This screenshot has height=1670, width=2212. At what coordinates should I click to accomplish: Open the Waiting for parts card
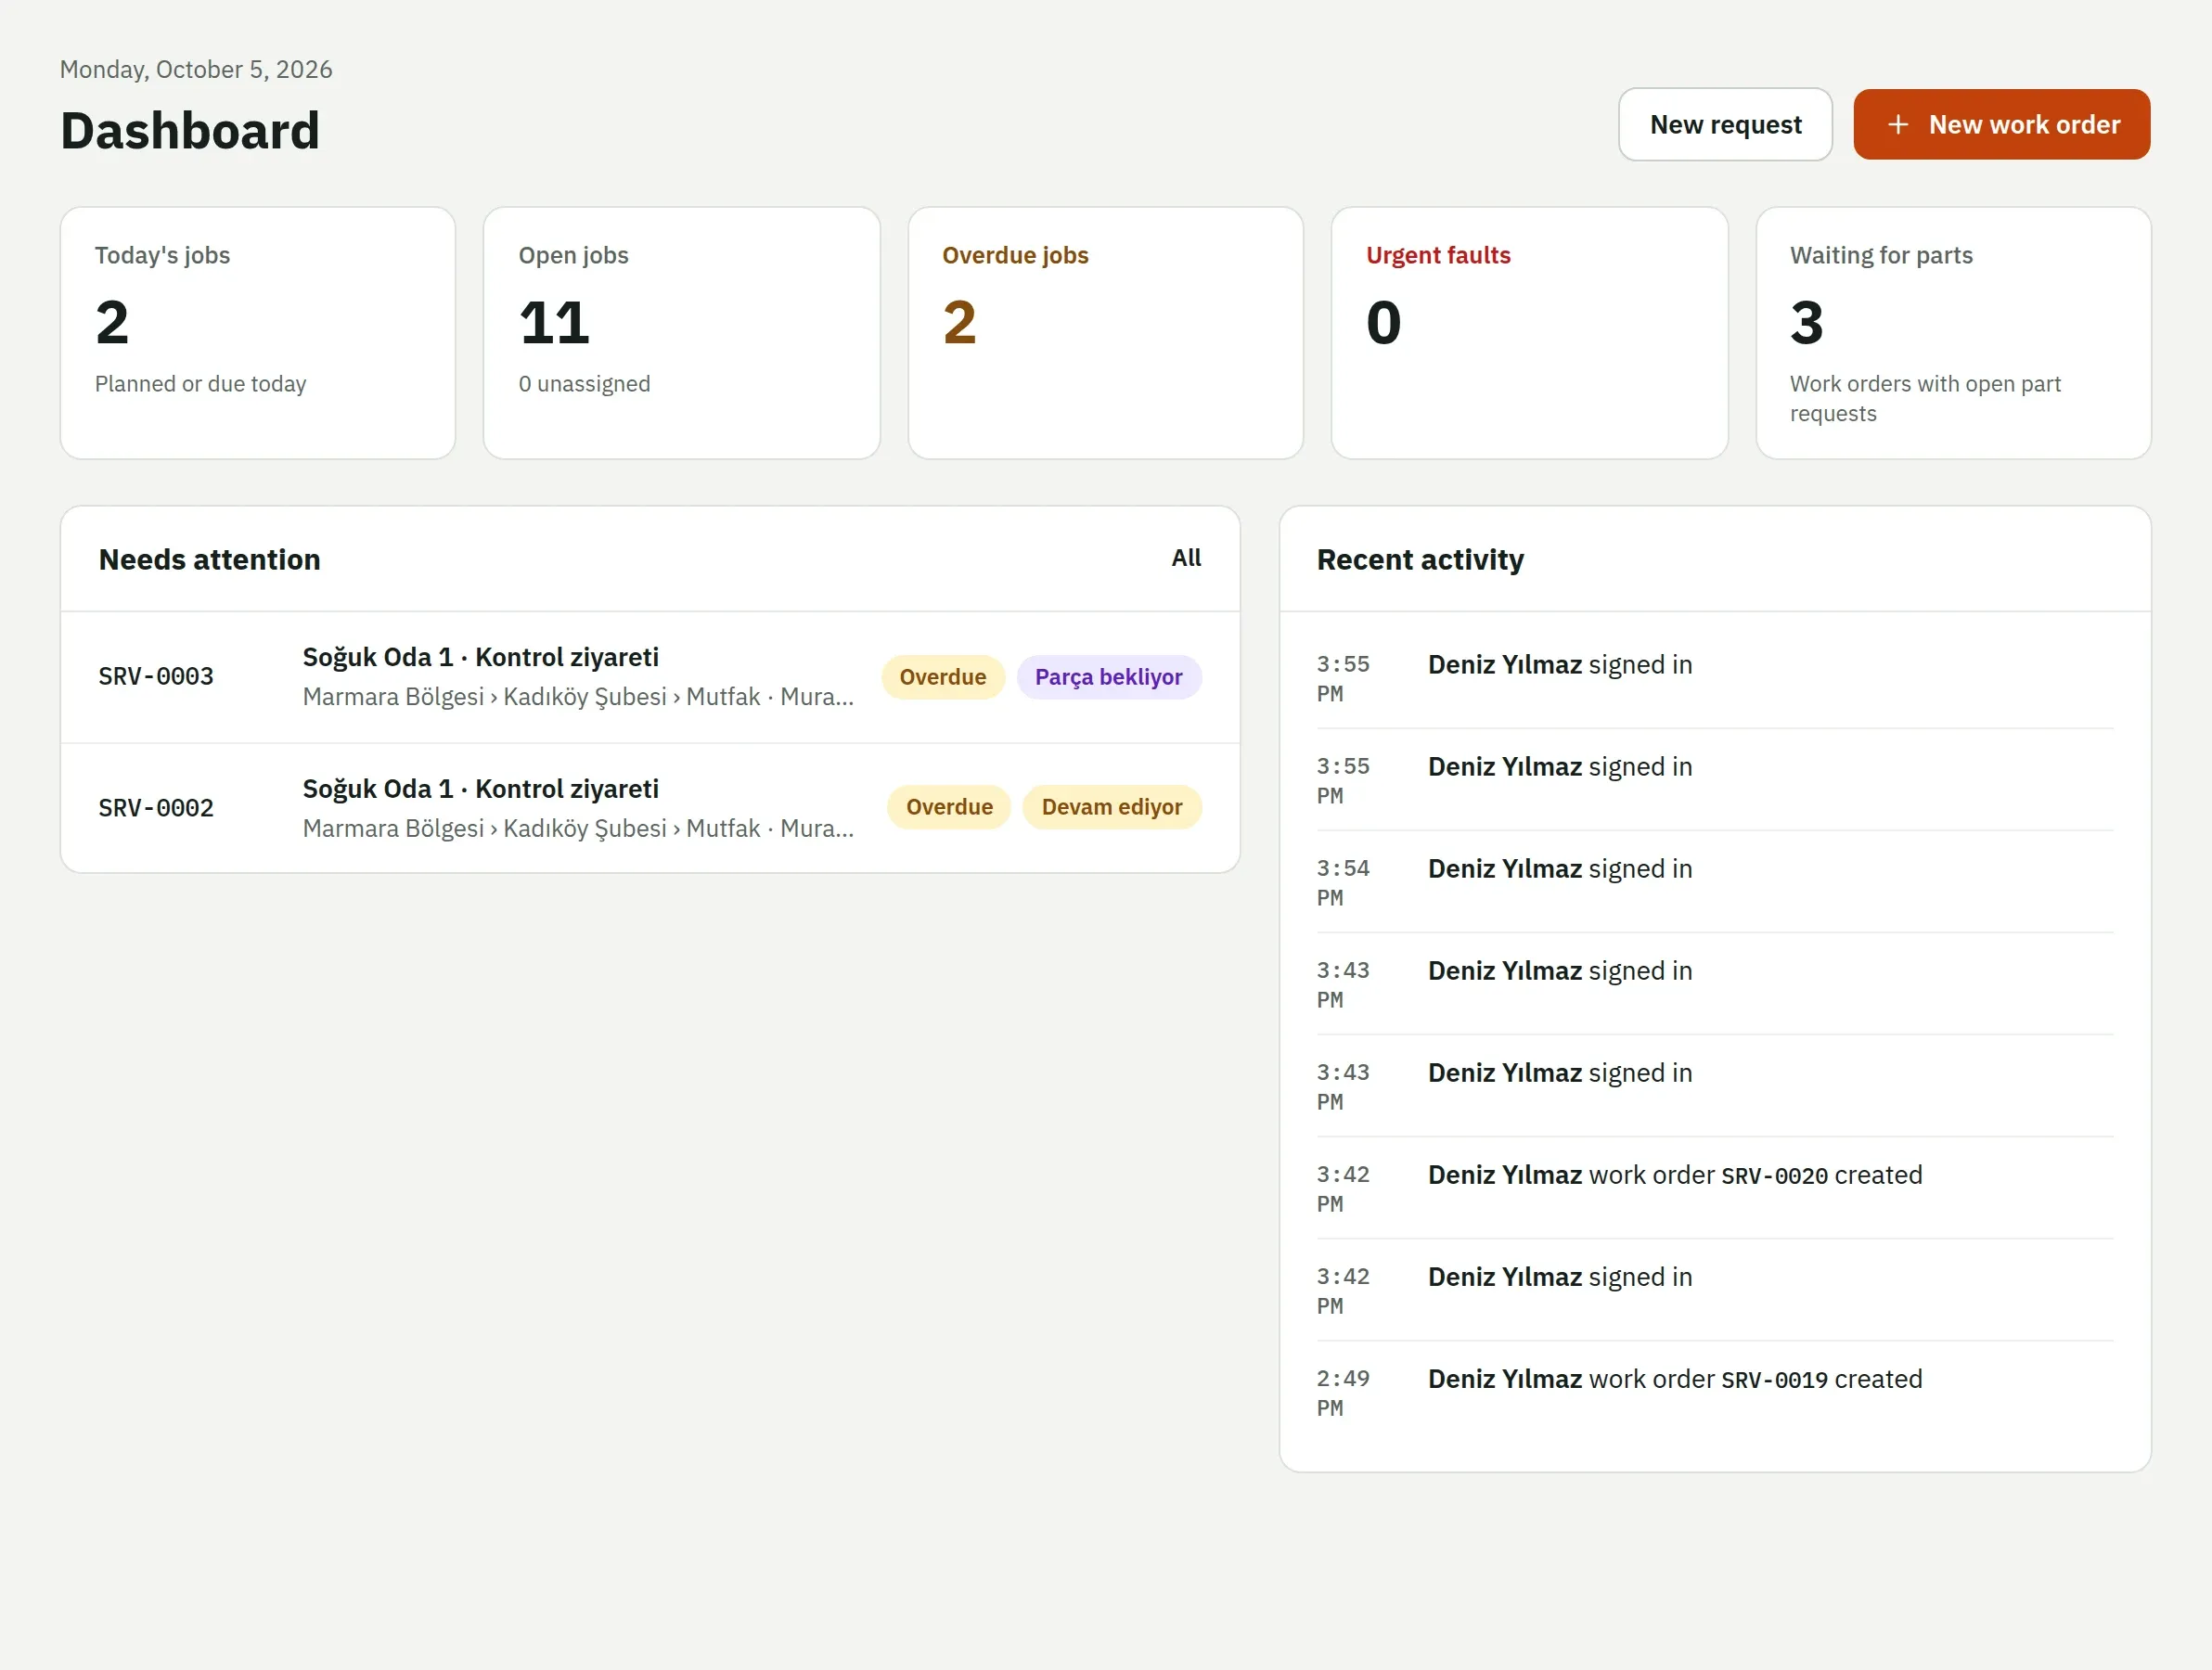point(1953,333)
